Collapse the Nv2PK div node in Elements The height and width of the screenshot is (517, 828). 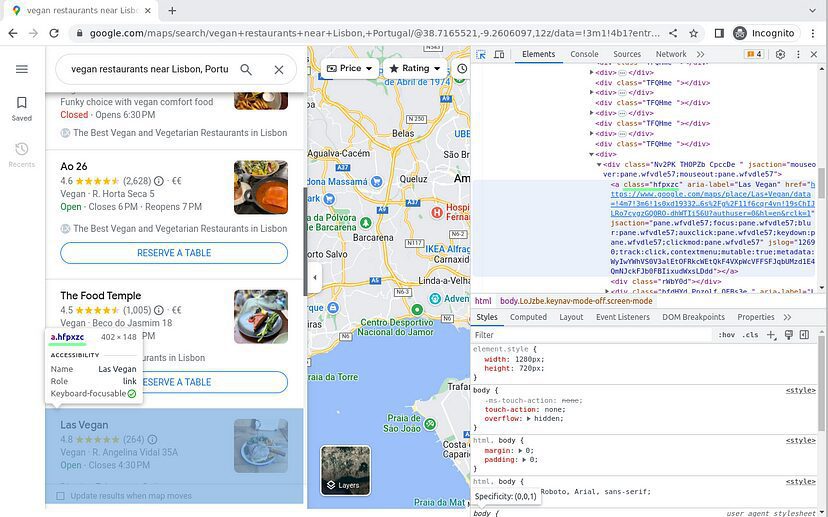(603, 164)
